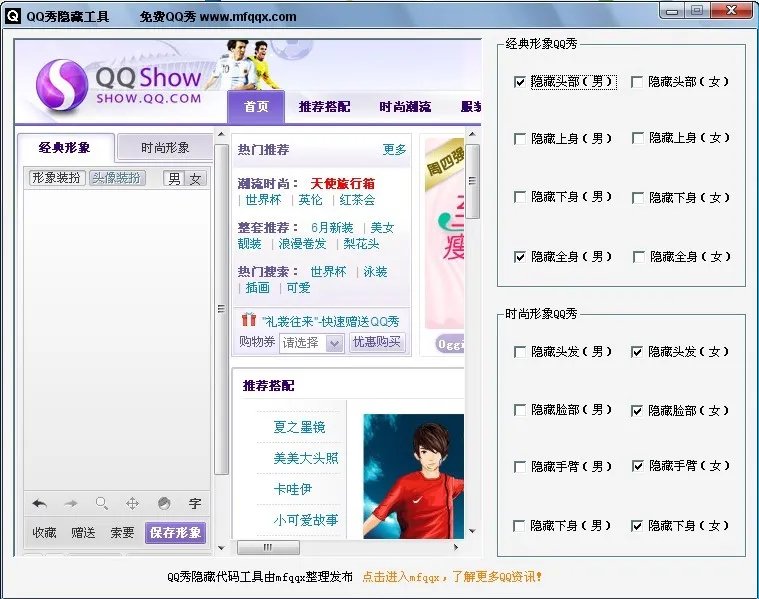Image resolution: width=759 pixels, height=599 pixels.
Task: Uncheck 隐藏下身(女) in 时尚形象 group
Action: coord(637,526)
